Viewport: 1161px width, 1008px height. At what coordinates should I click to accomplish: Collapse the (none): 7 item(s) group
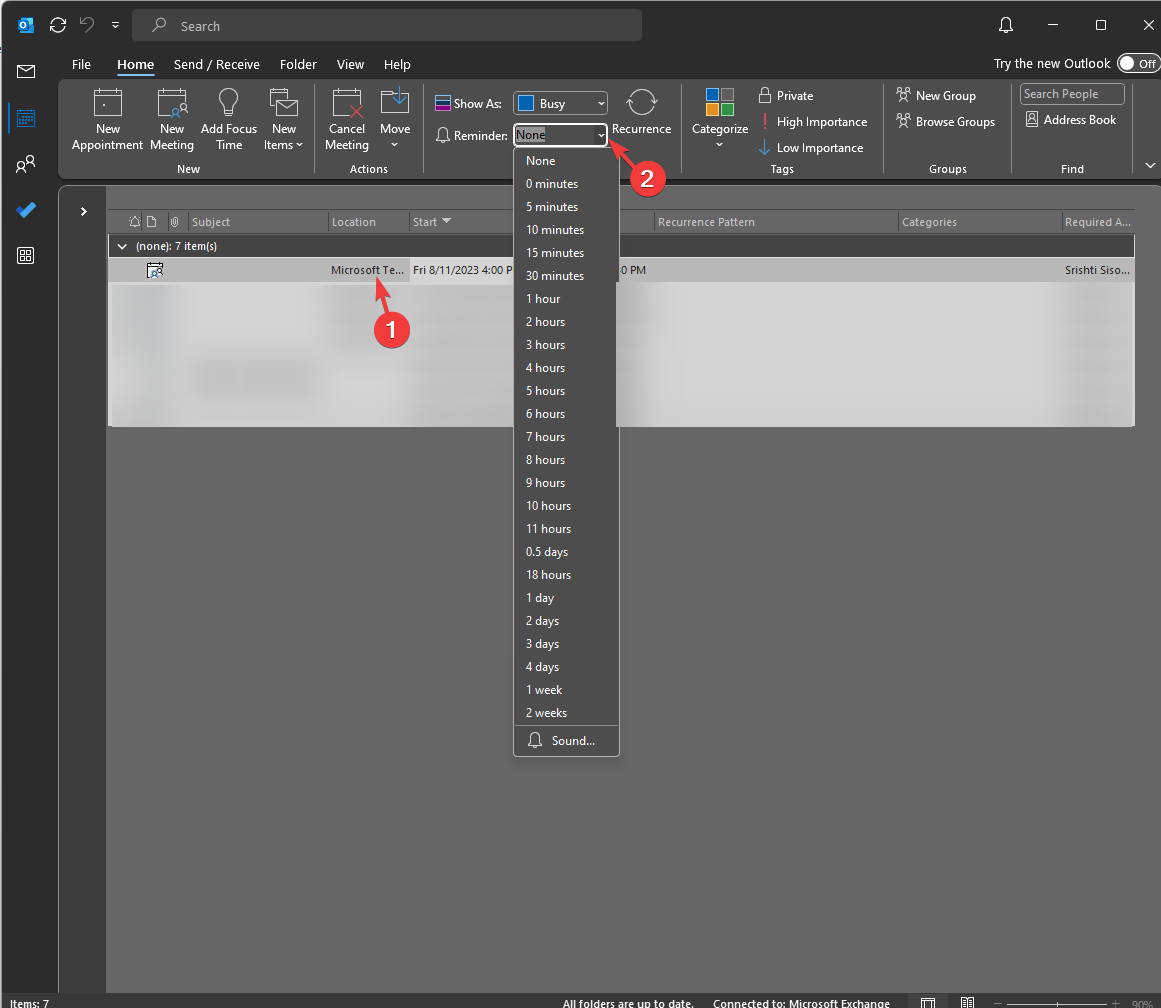[122, 246]
